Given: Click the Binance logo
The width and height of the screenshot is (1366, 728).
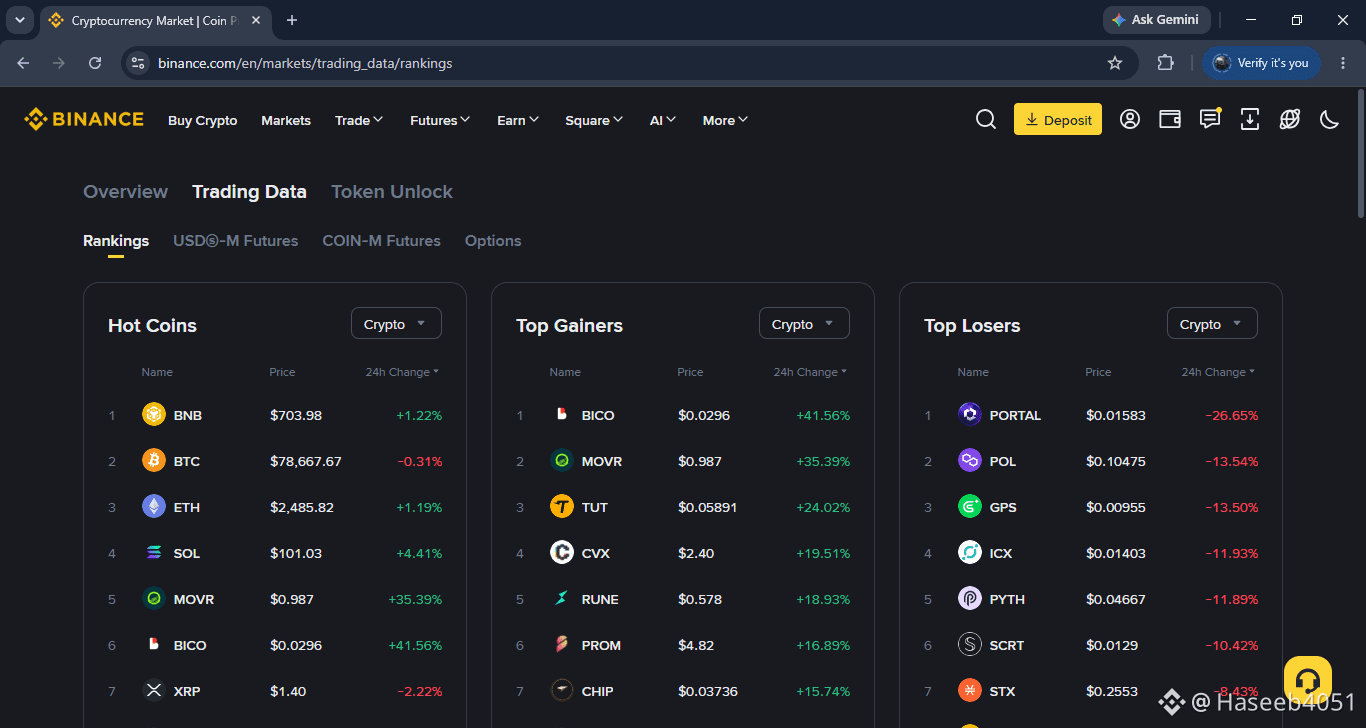Looking at the screenshot, I should coord(84,119).
